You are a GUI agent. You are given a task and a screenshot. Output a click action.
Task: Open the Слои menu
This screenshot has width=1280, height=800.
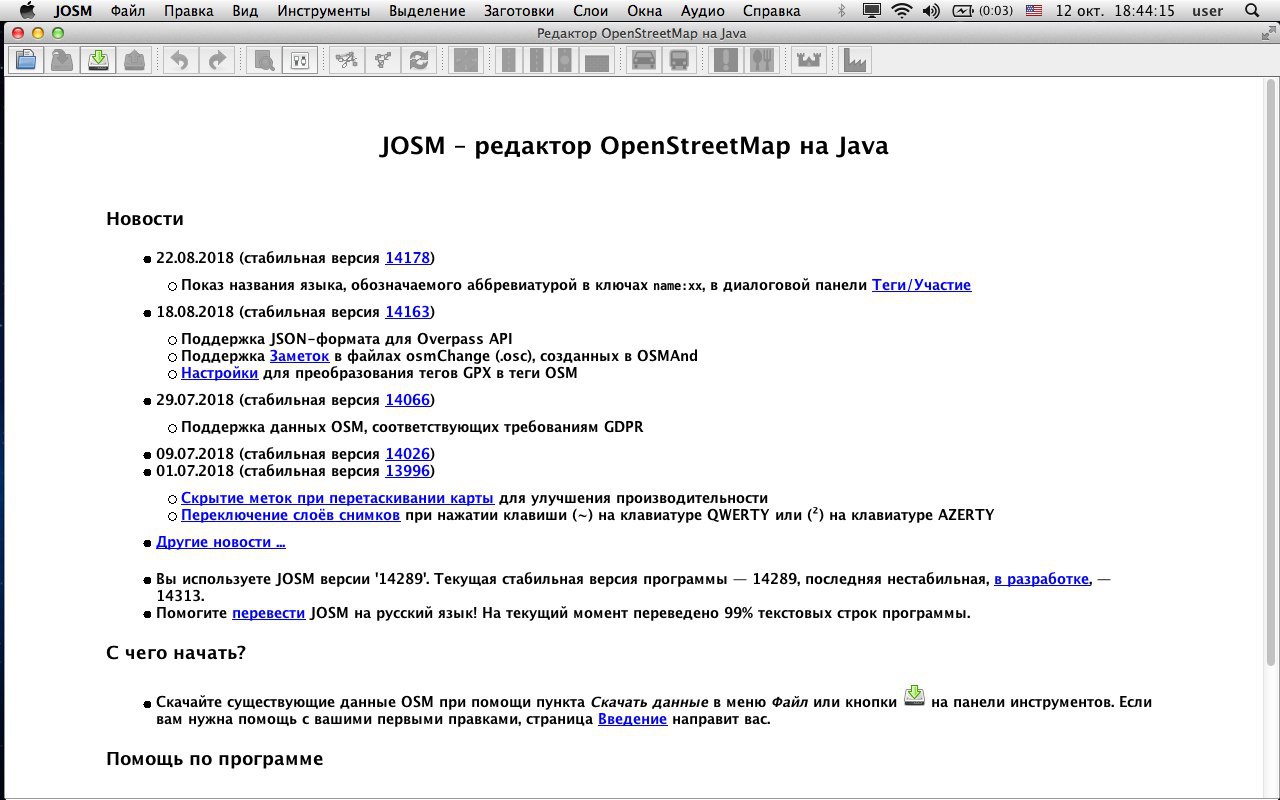pyautogui.click(x=591, y=11)
